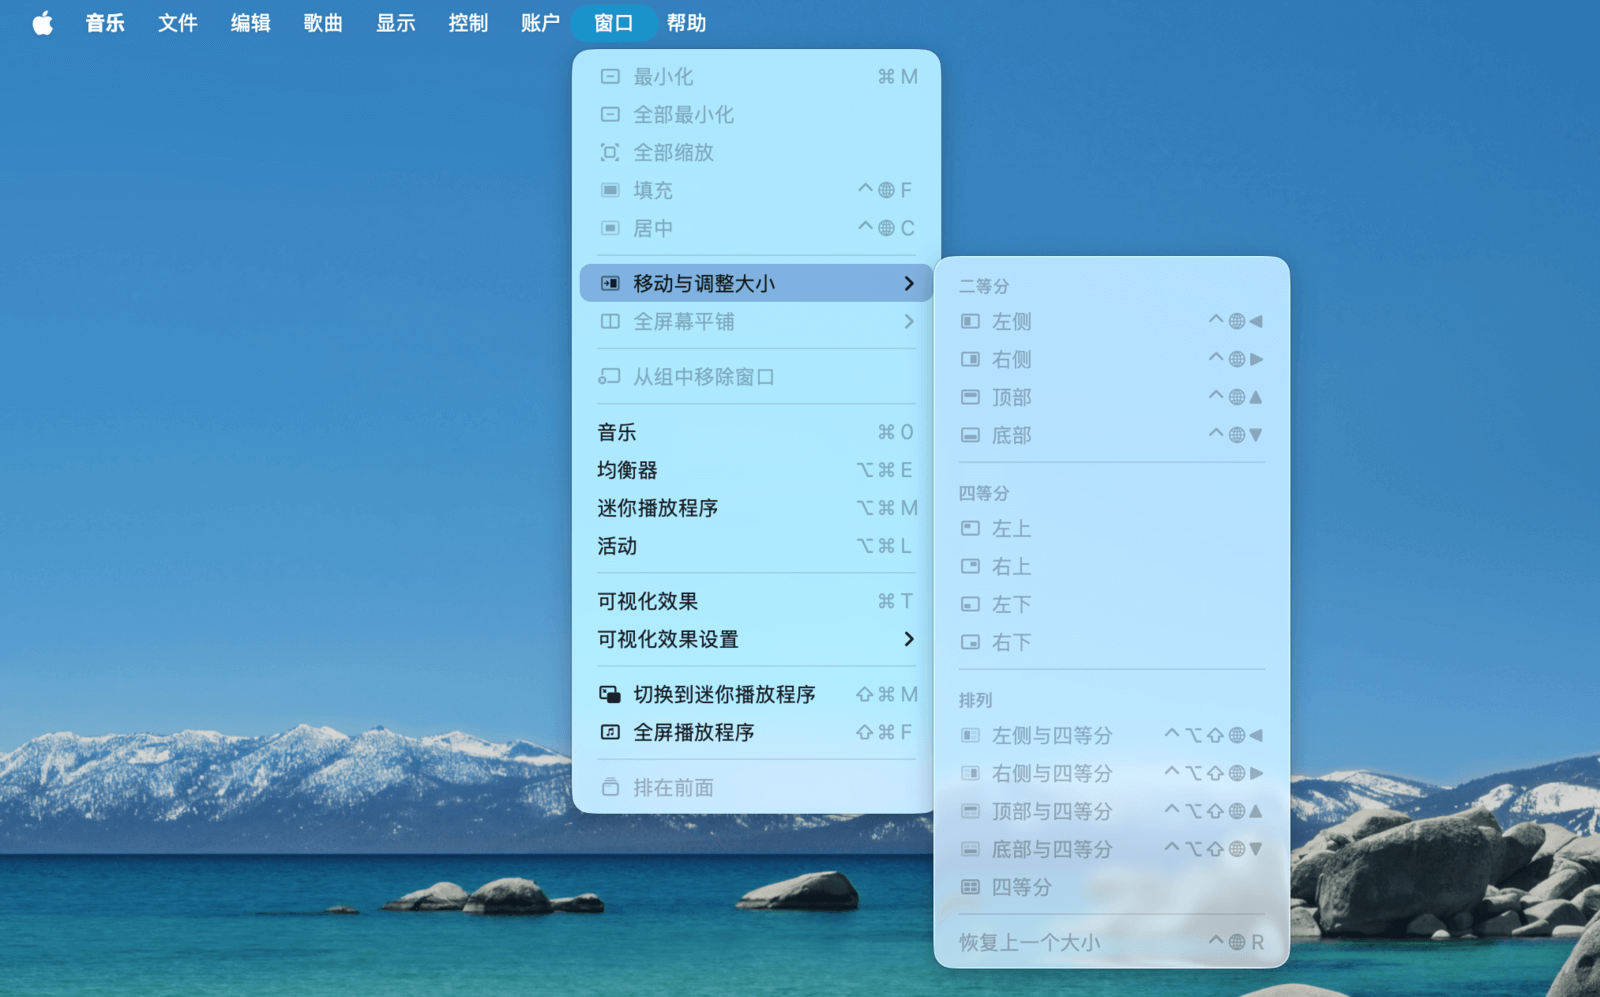Click the 左上 quarter-tile icon
This screenshot has height=997, width=1600.
tap(970, 528)
